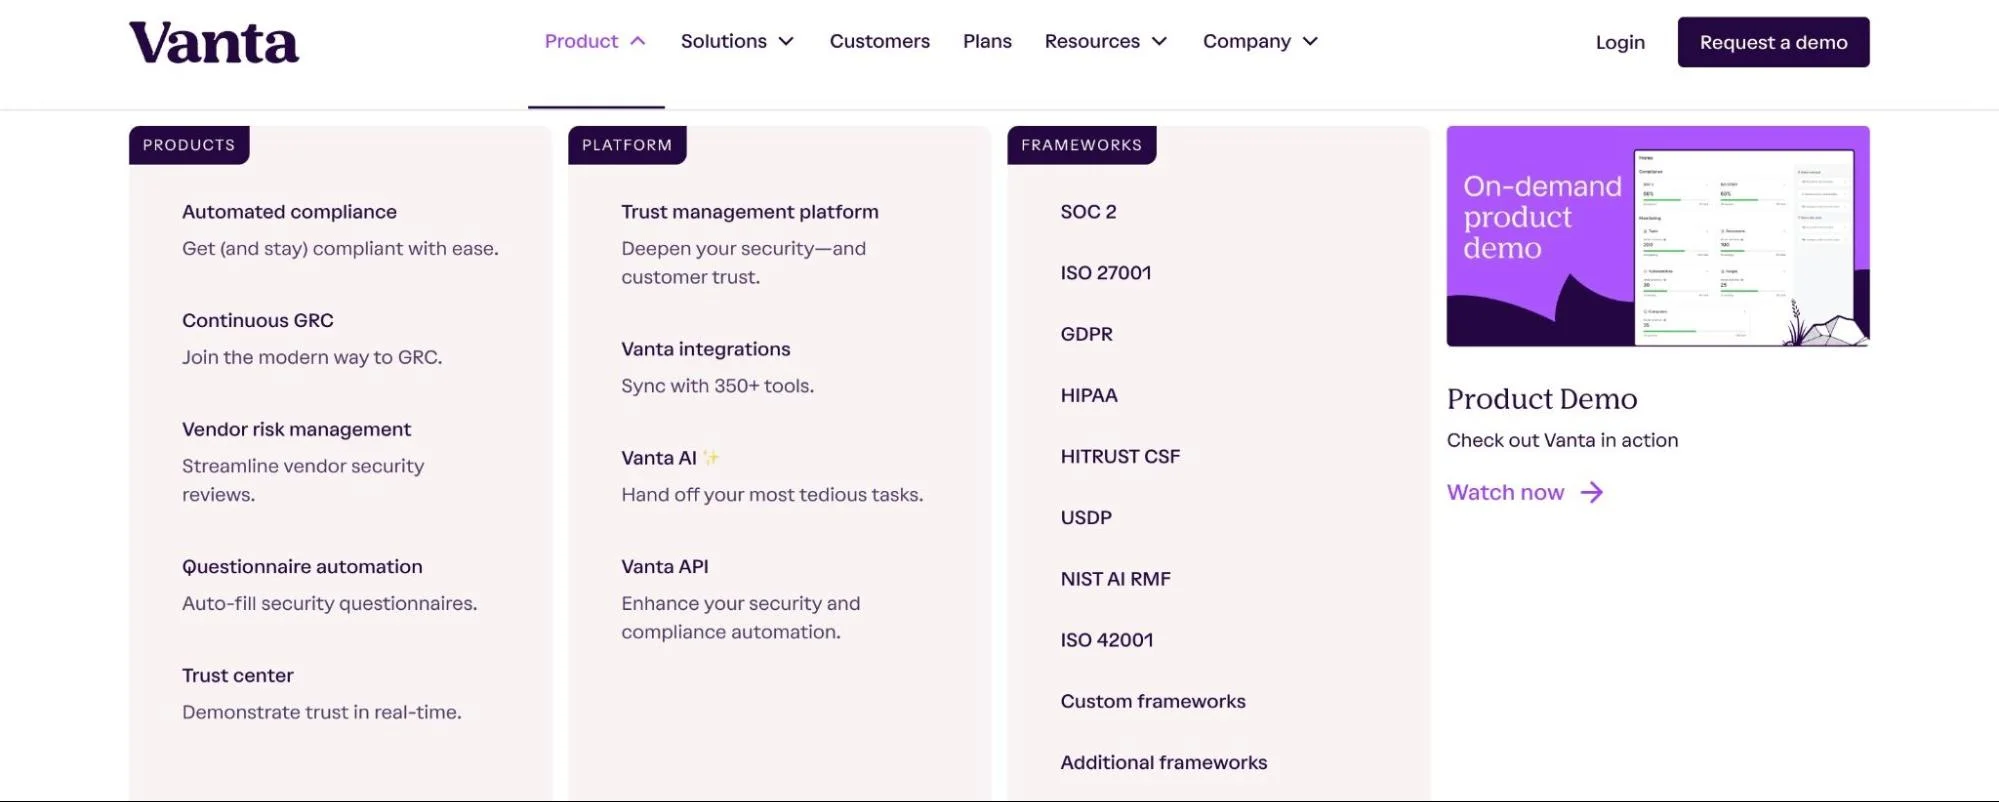
Task: Click 'Get (and stay) compliant with ease.' text
Action: point(340,249)
